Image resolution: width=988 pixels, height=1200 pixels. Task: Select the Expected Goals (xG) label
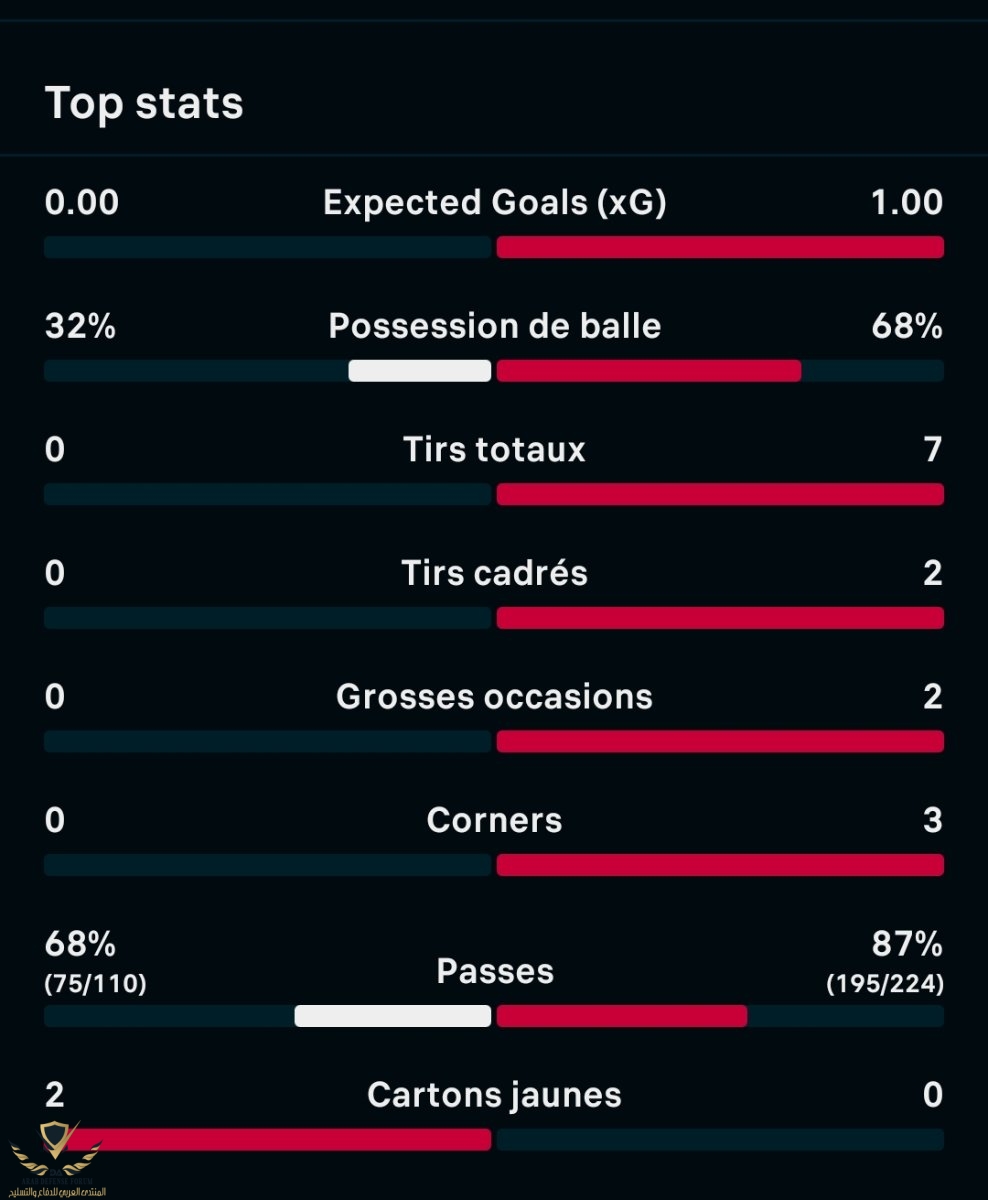point(494,202)
